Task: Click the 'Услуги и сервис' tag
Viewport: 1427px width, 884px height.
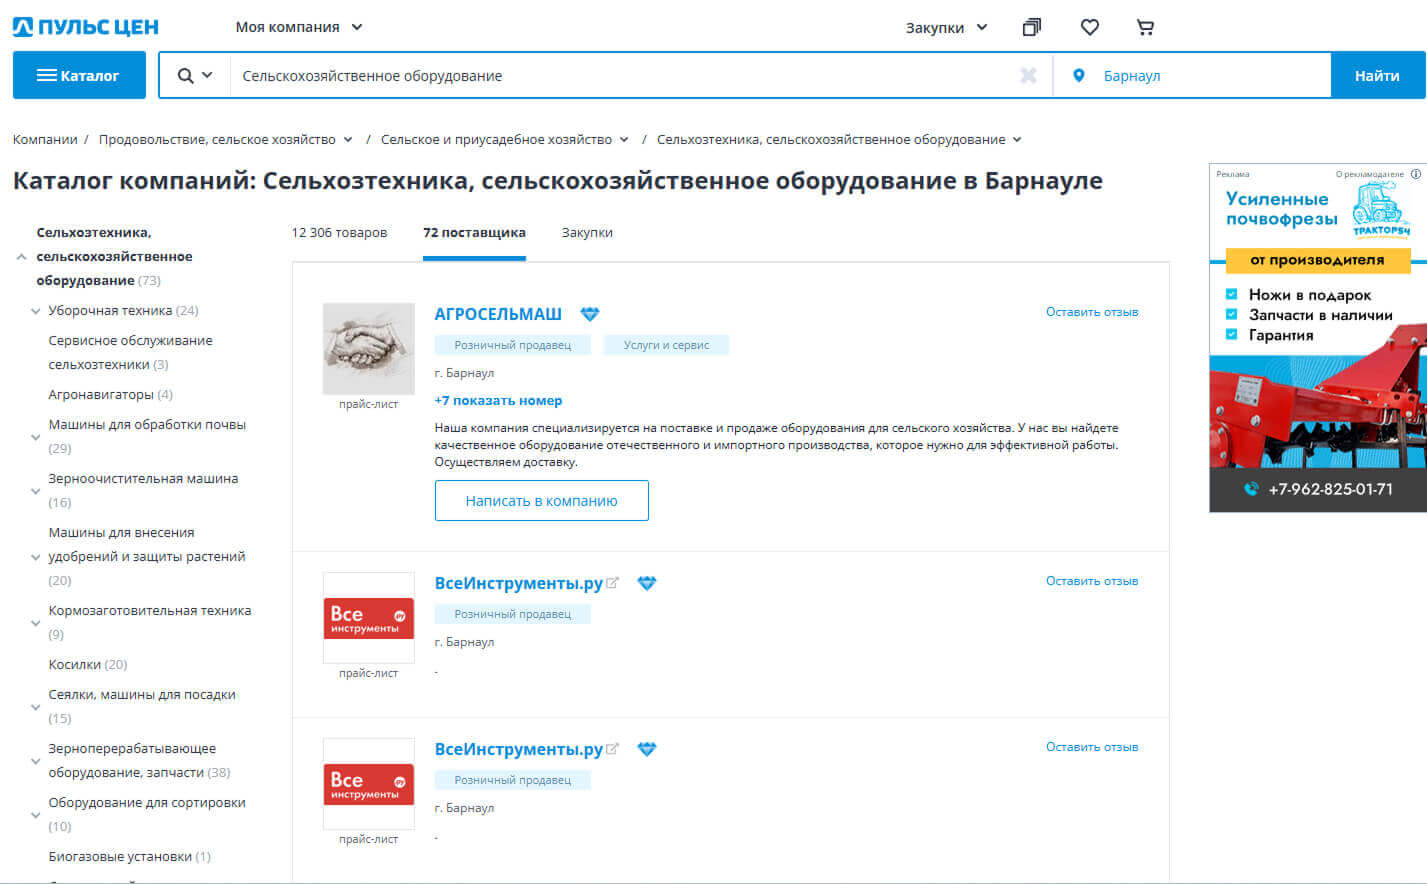Action: (x=666, y=345)
